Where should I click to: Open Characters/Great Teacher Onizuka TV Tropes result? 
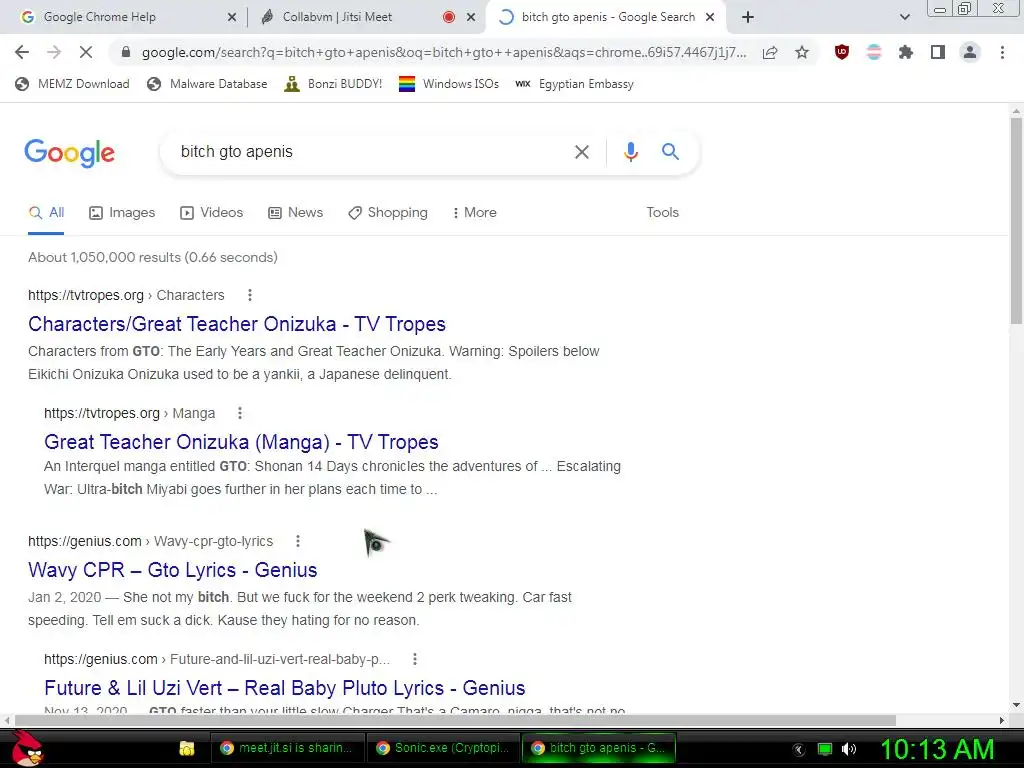tap(237, 325)
